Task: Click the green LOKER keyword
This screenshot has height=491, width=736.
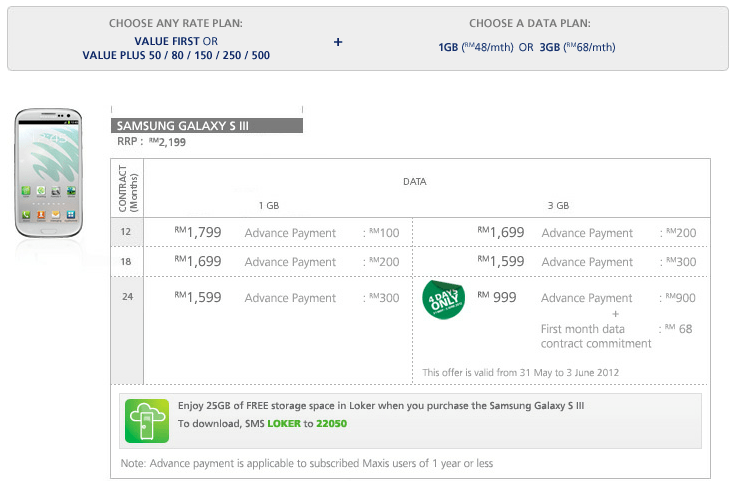Action: click(x=284, y=423)
